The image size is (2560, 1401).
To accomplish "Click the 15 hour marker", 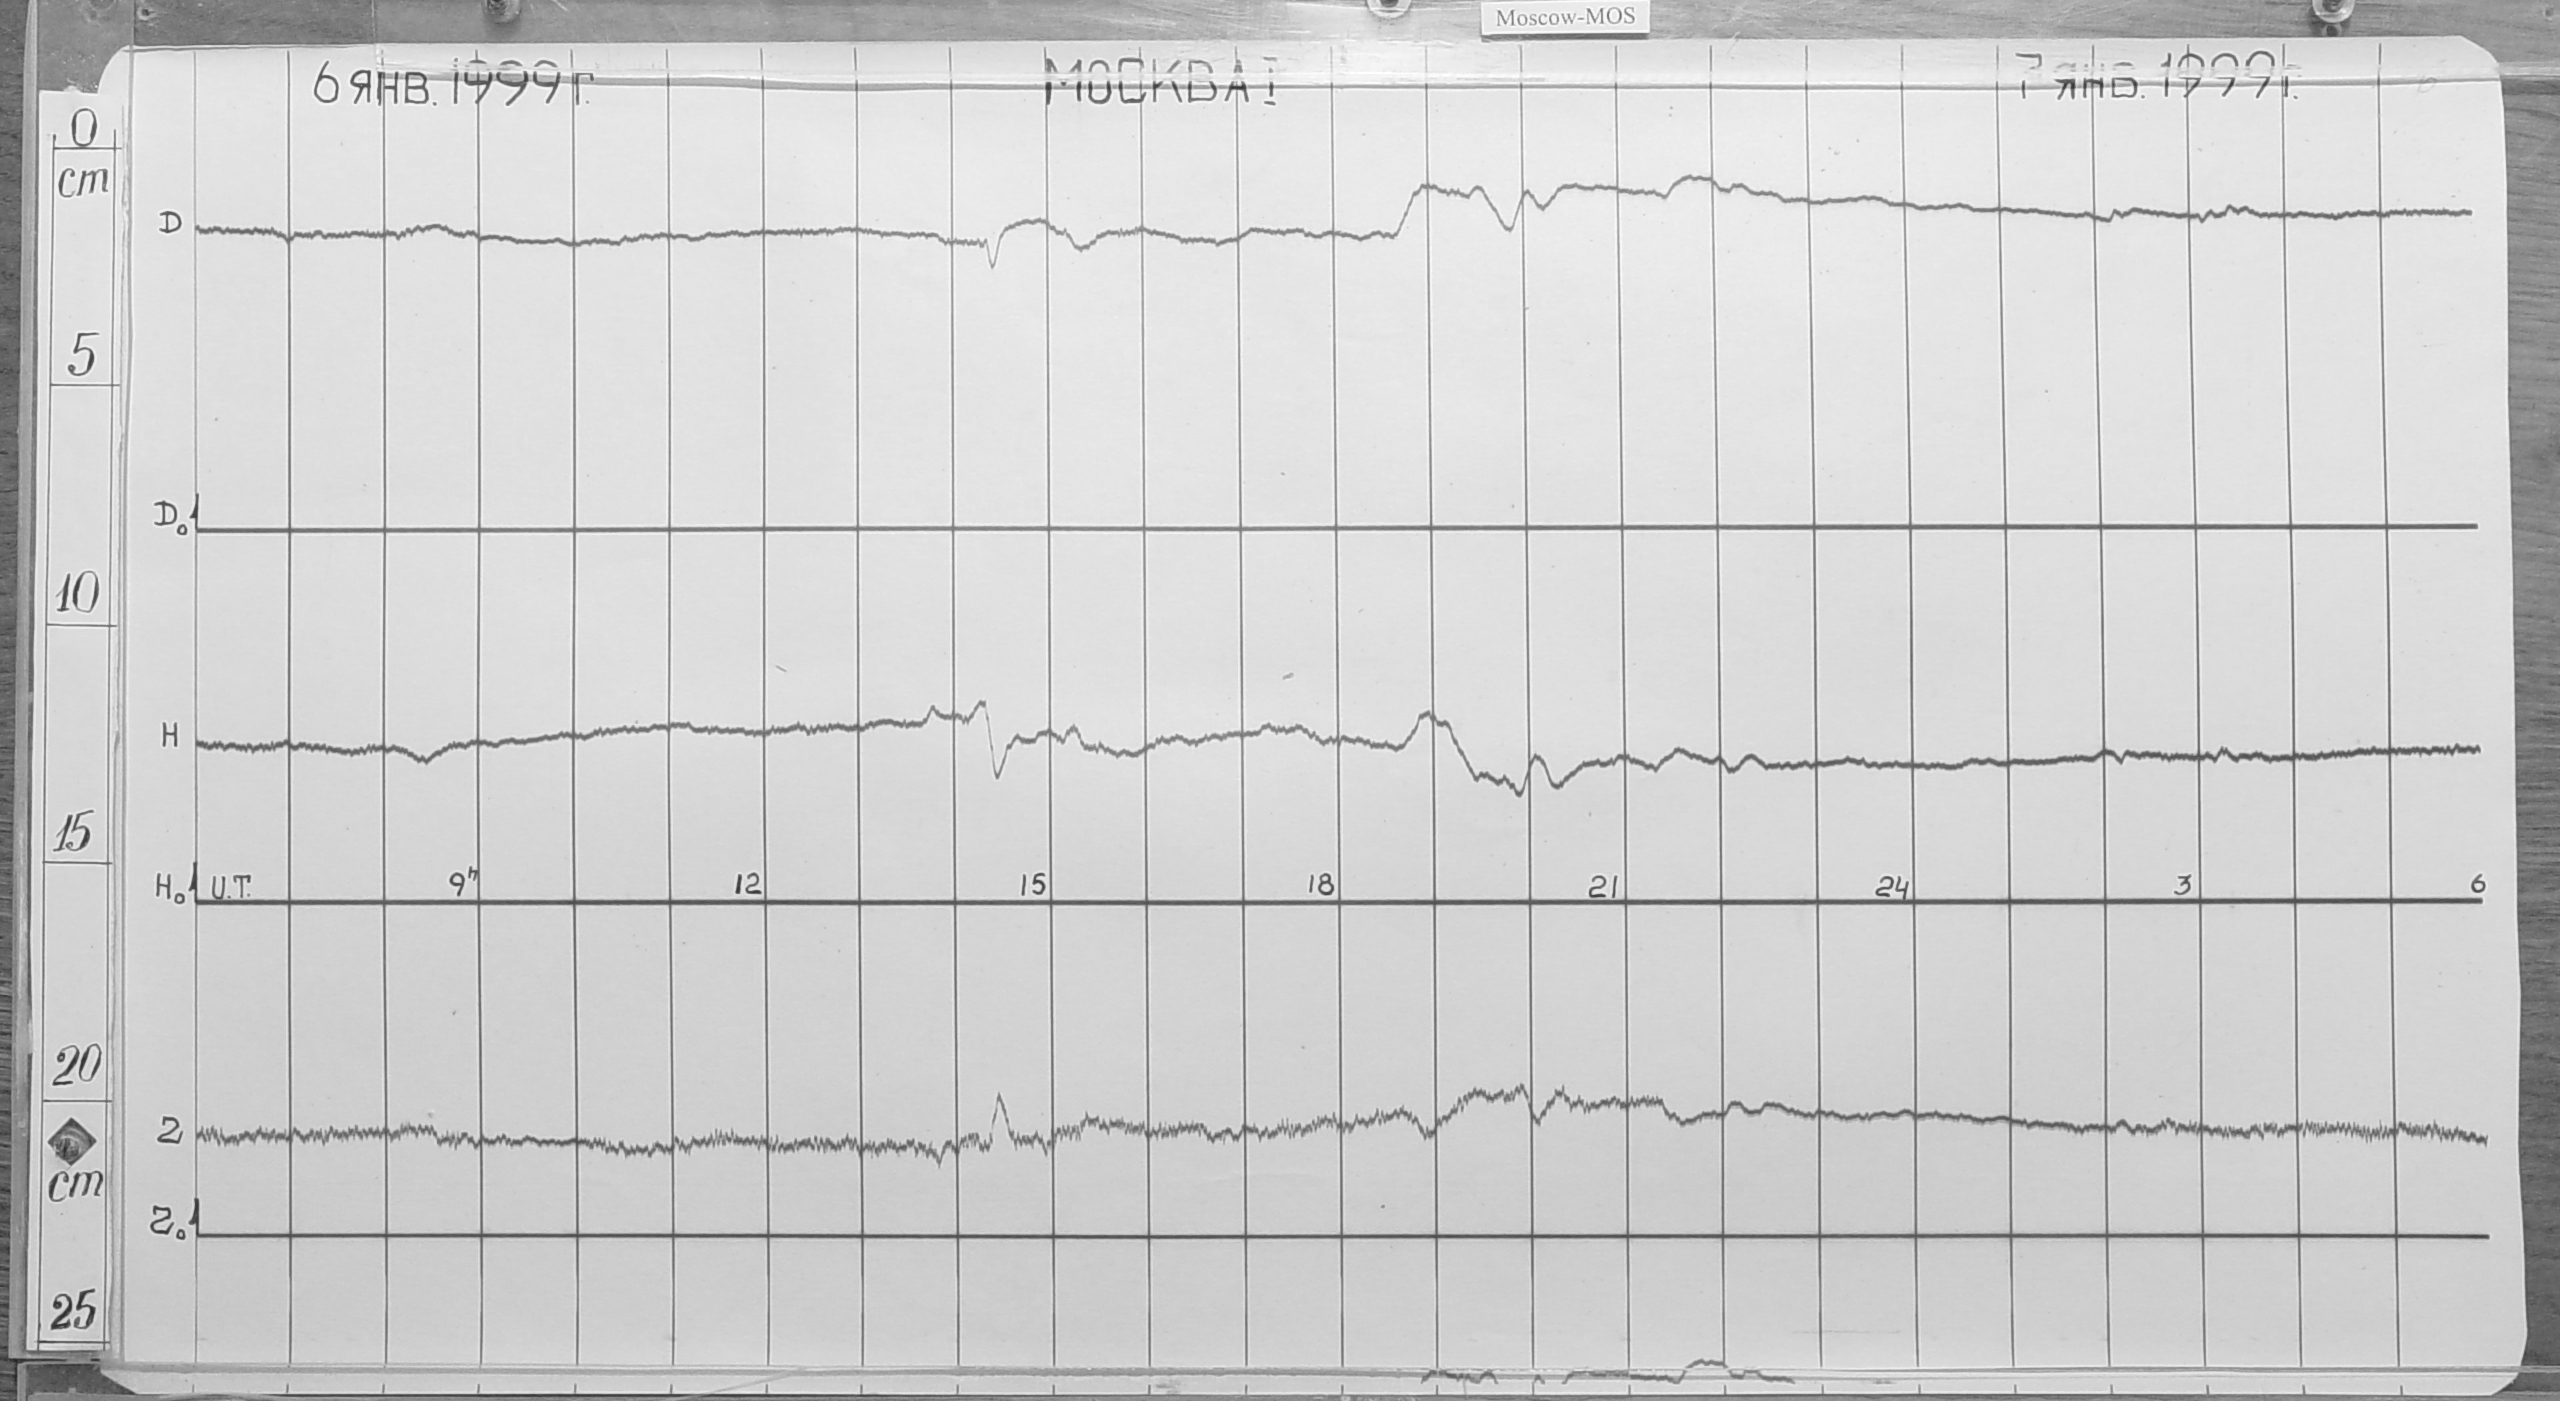I will coord(1032,885).
